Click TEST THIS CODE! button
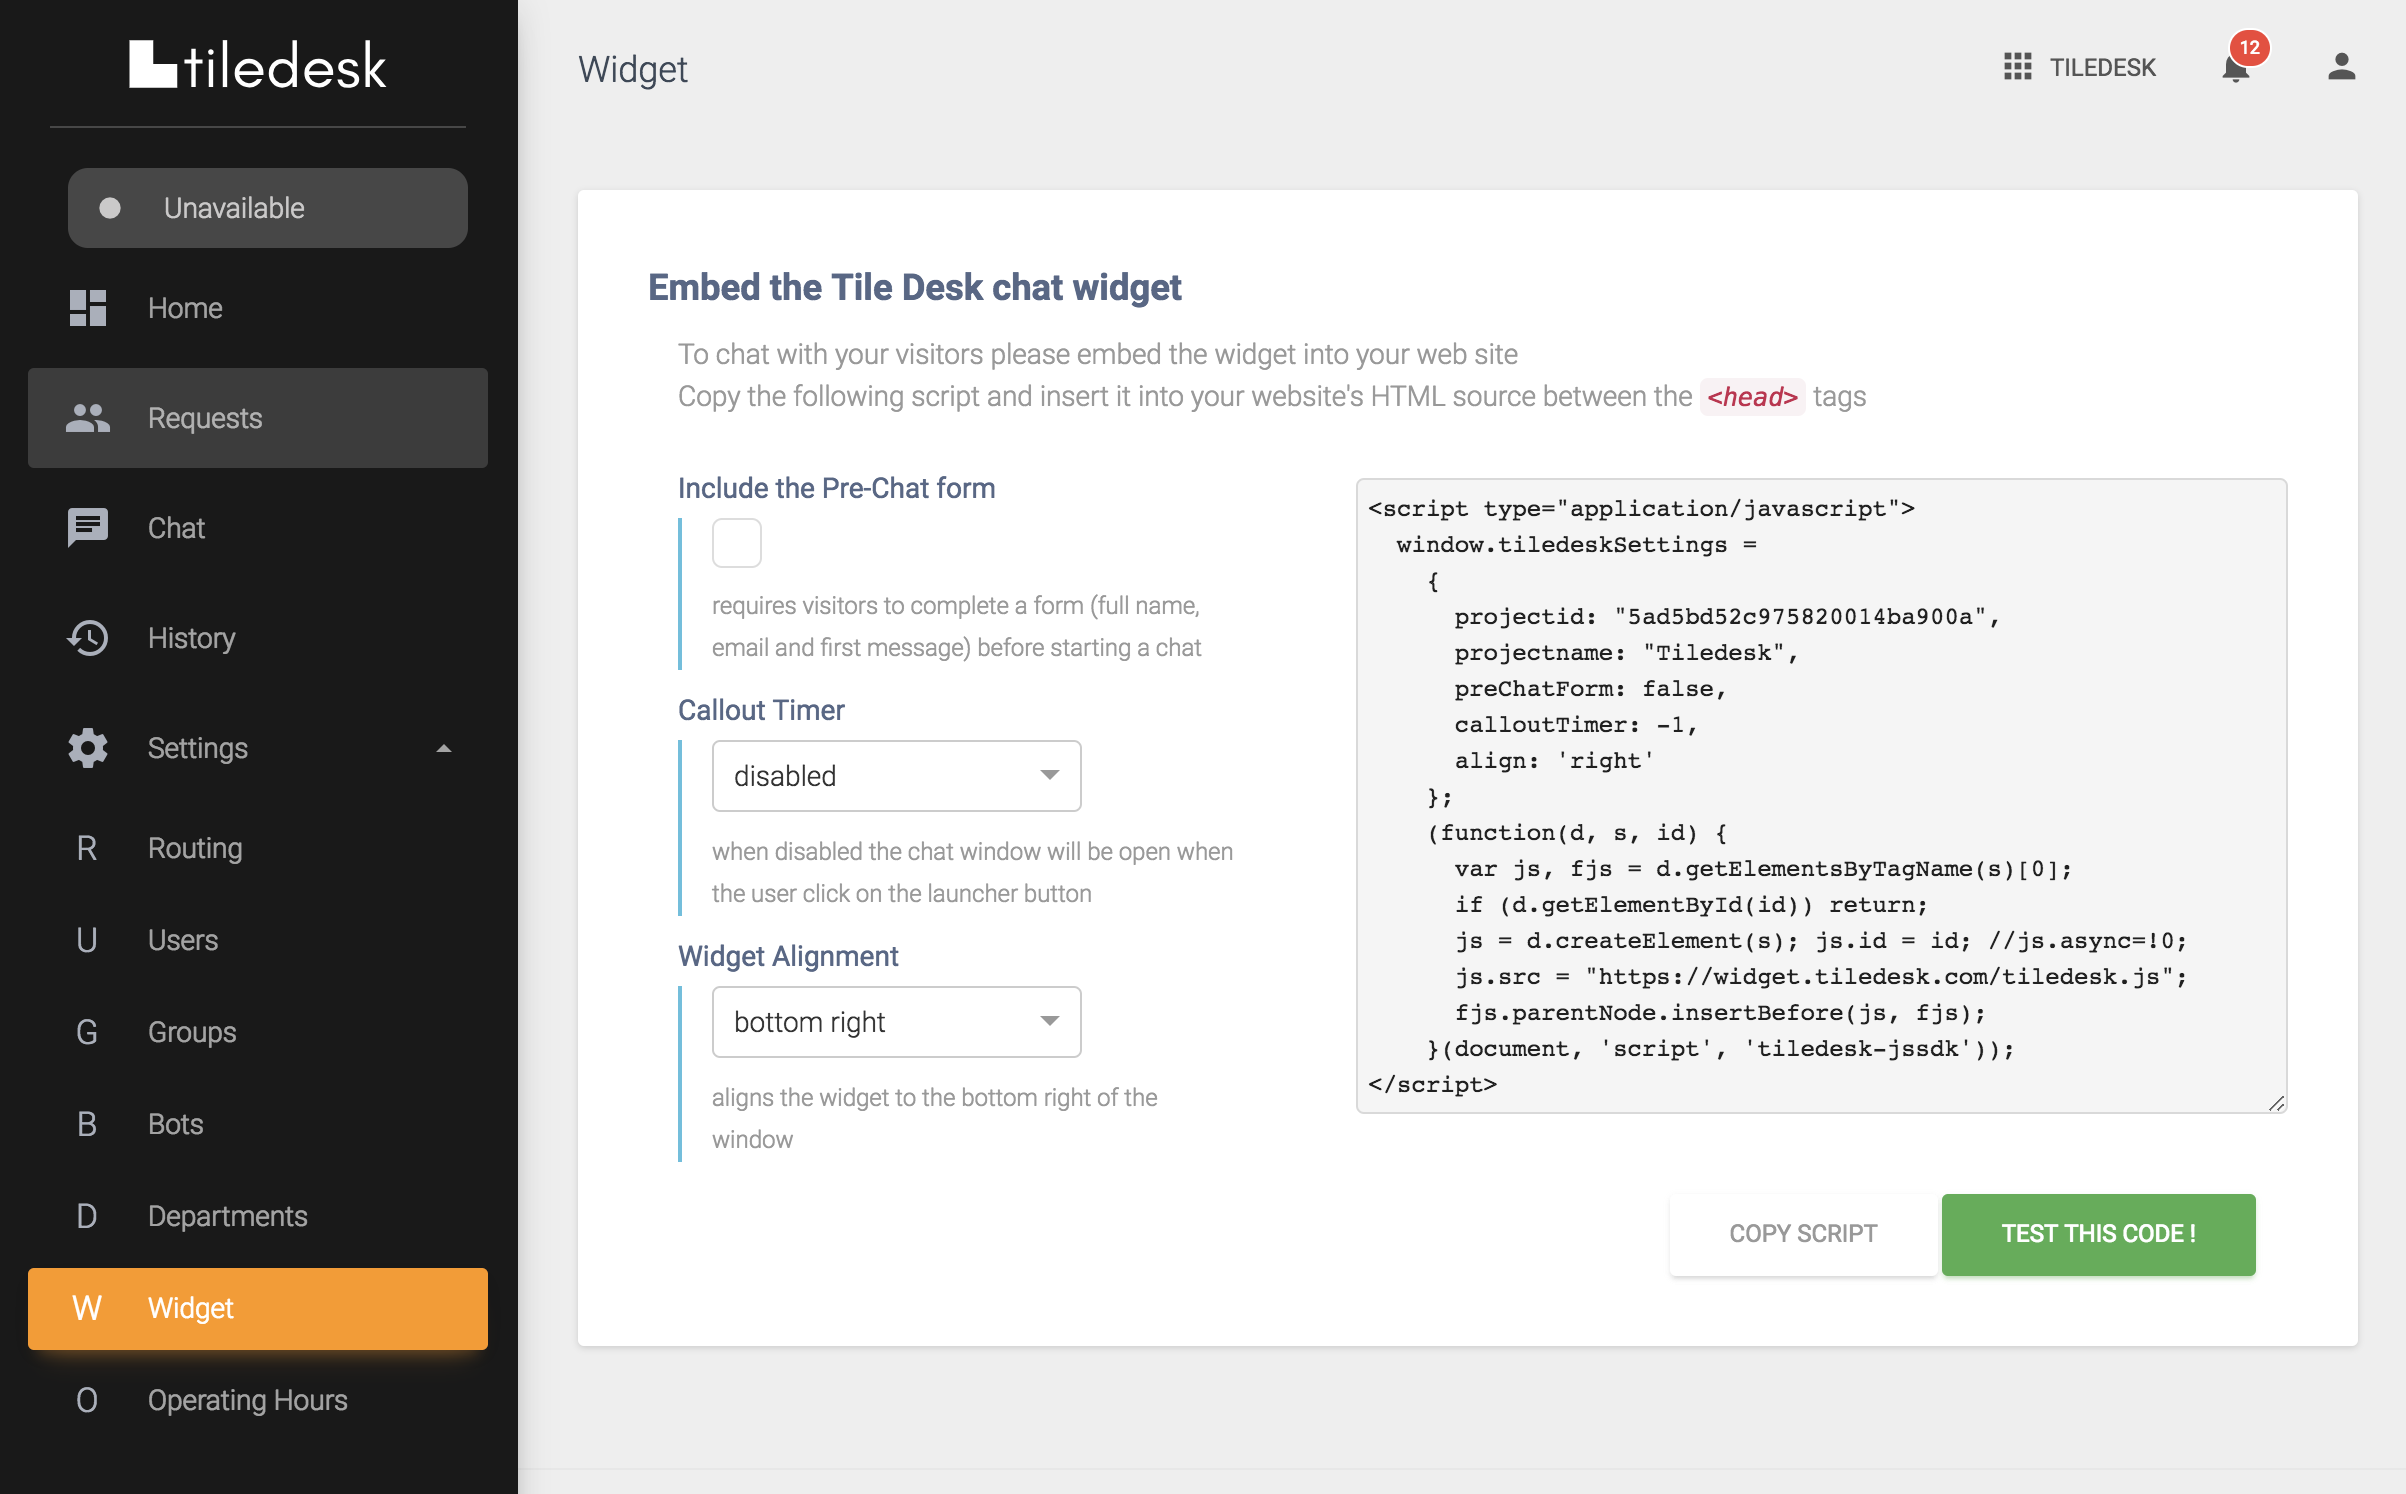Screen dimensions: 2406x1494 (2098, 1234)
